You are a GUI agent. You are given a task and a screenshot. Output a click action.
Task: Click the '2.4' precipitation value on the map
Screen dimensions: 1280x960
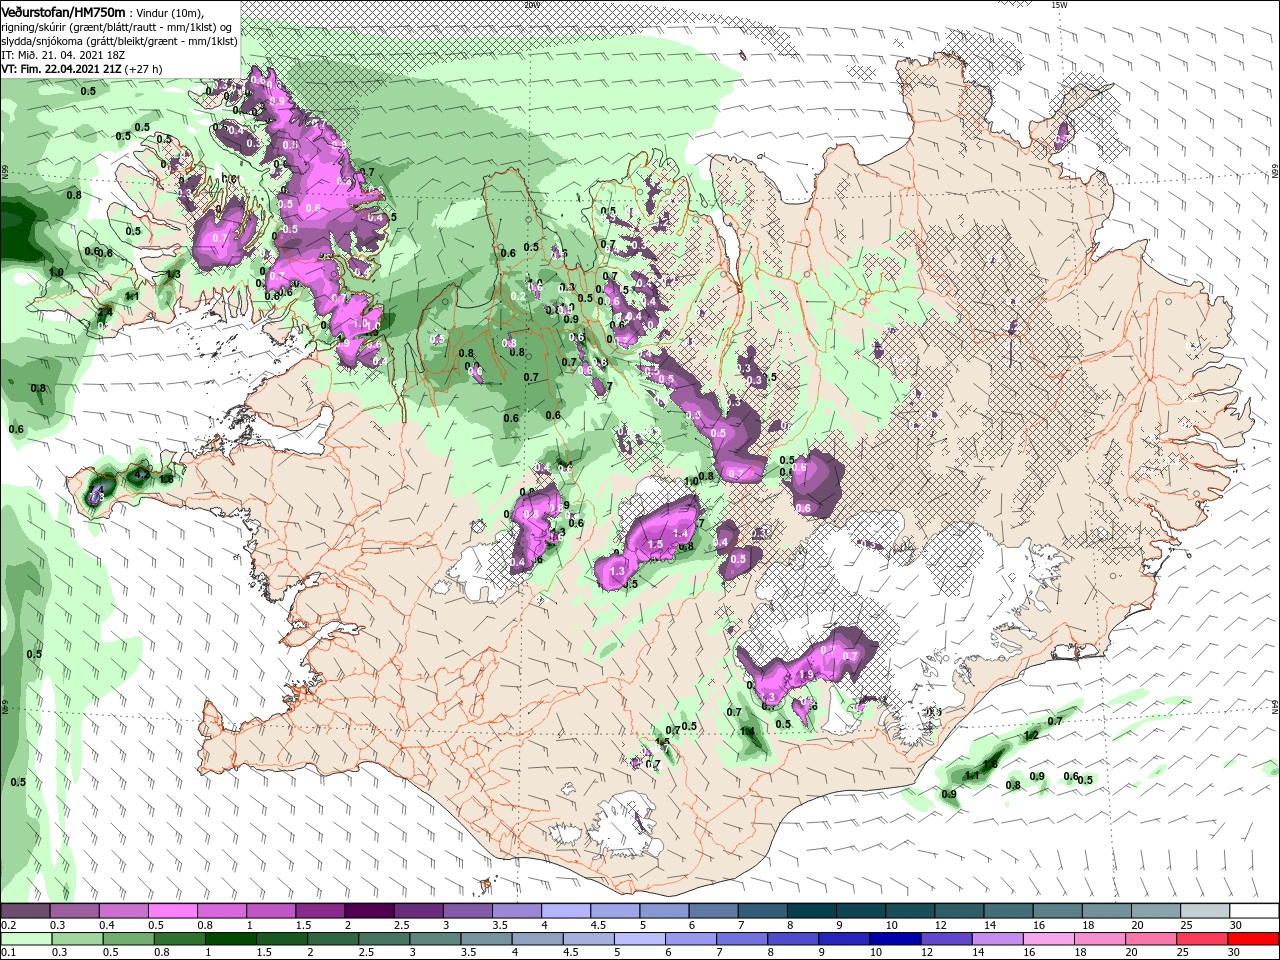click(105, 313)
